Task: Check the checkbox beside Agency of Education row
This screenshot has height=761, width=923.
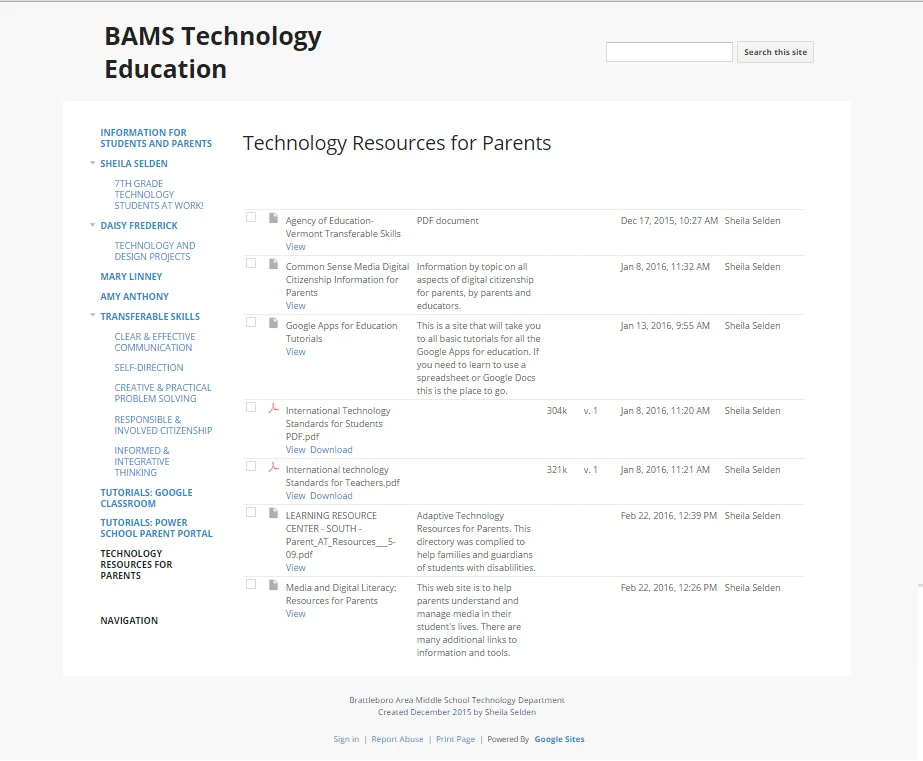Action: click(252, 217)
